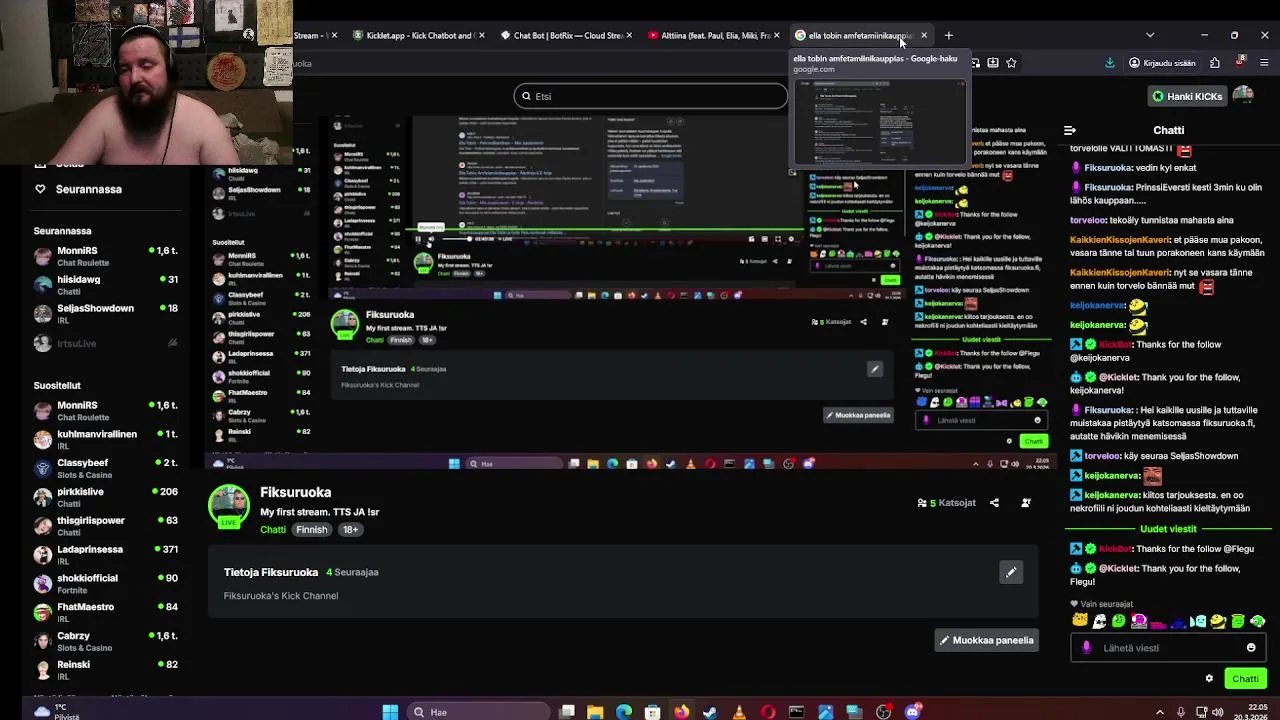
Task: Click Fiksuruoka channel avatar with LIVE badge
Action: [229, 506]
